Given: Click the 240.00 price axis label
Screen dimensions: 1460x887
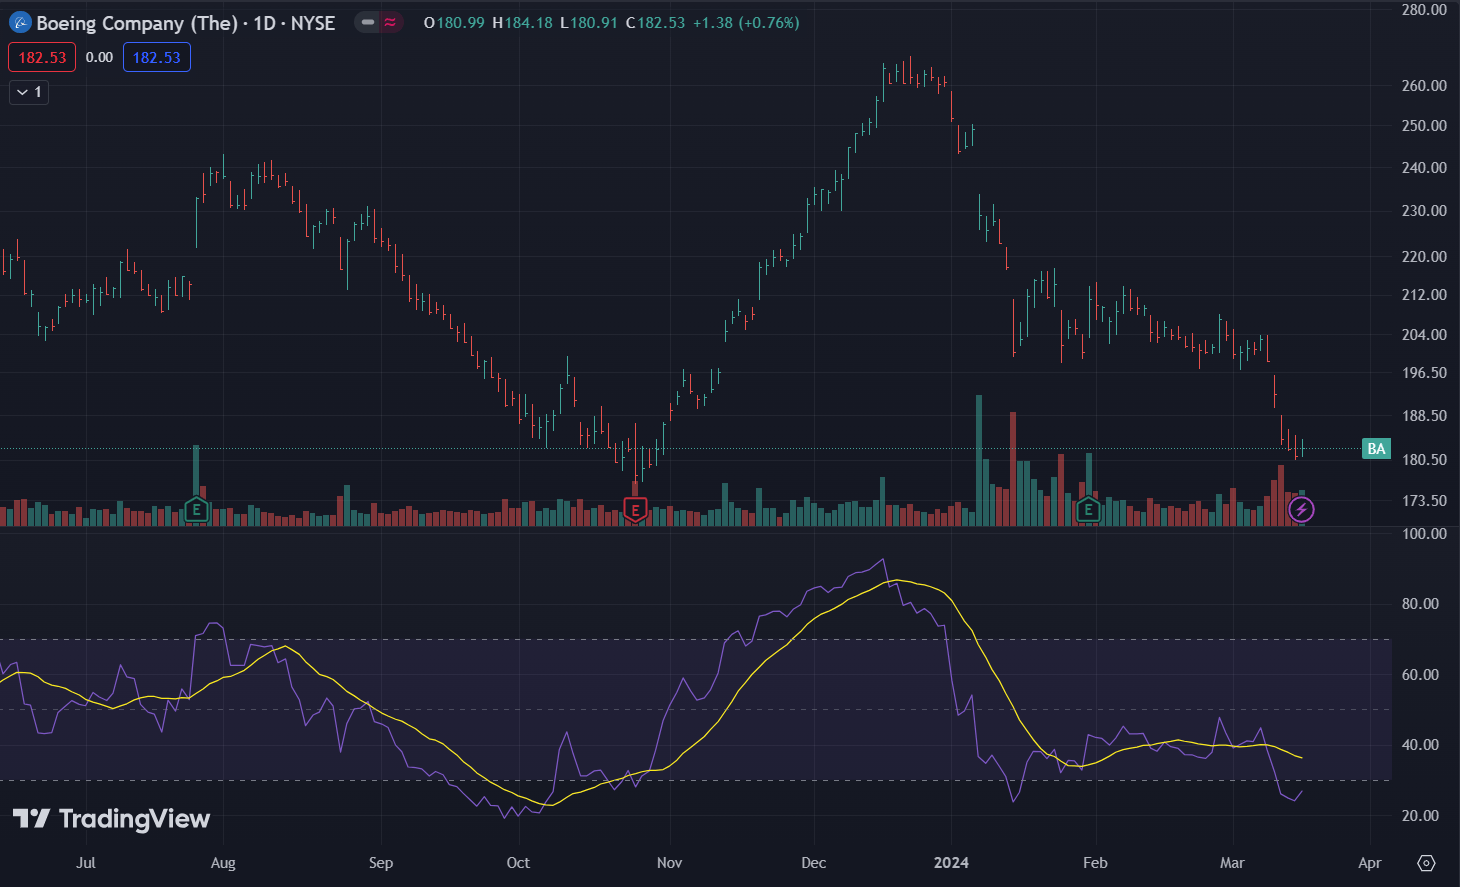Looking at the screenshot, I should coord(1424,168).
